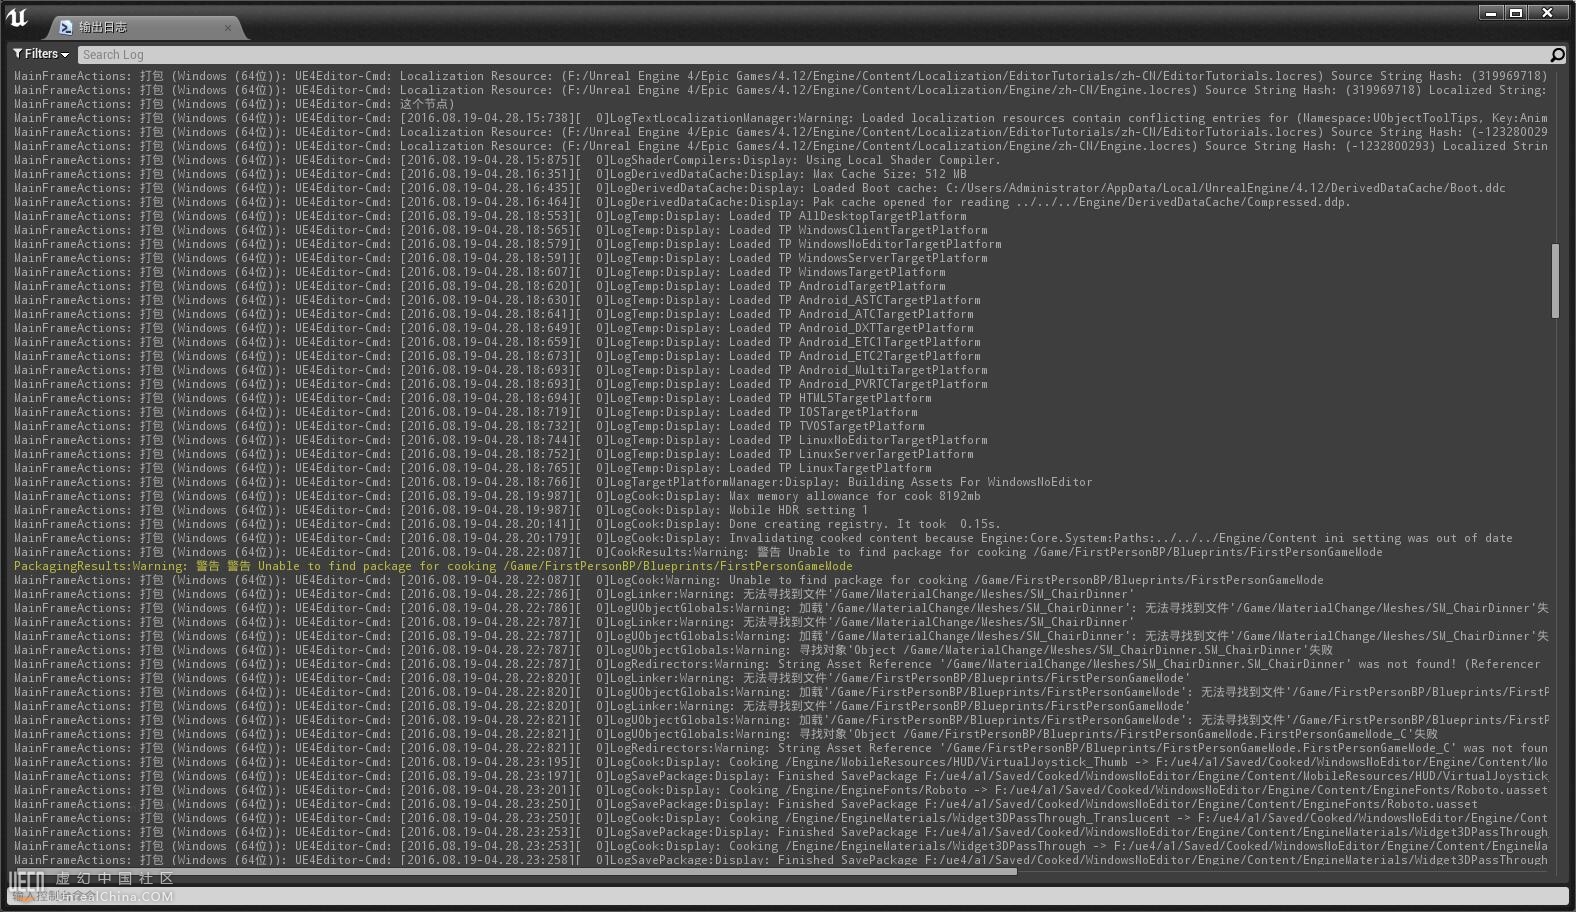Select the LogRedirectors warning about SM_ChairDinner
1576x912 pixels.
pos(777,664)
